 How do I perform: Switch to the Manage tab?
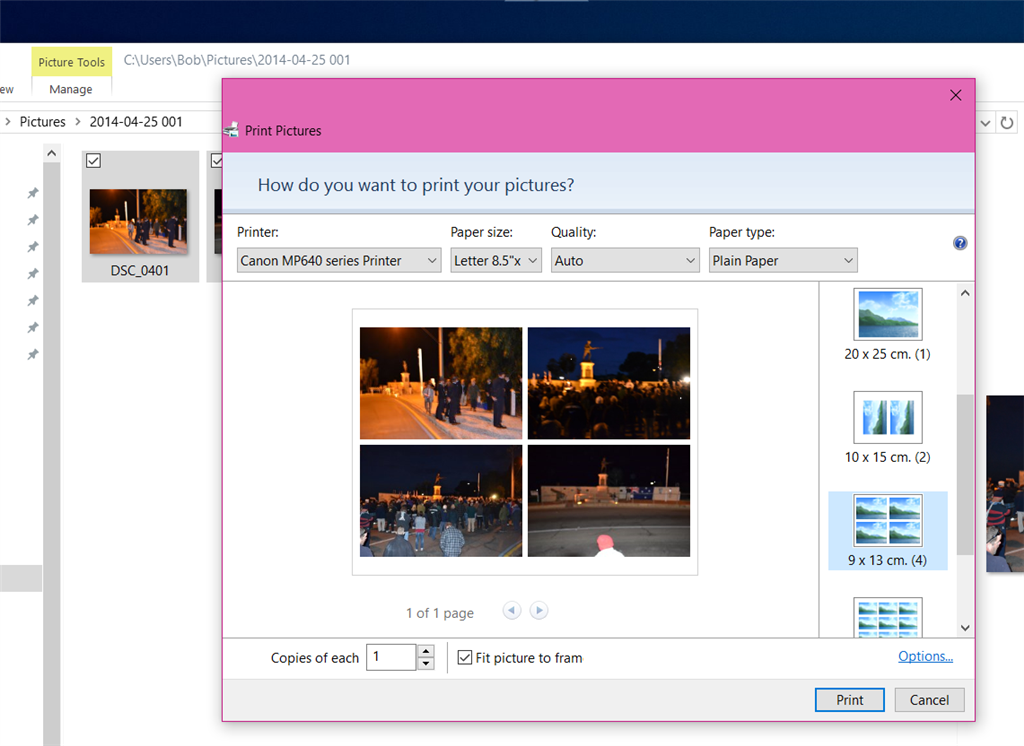point(71,89)
